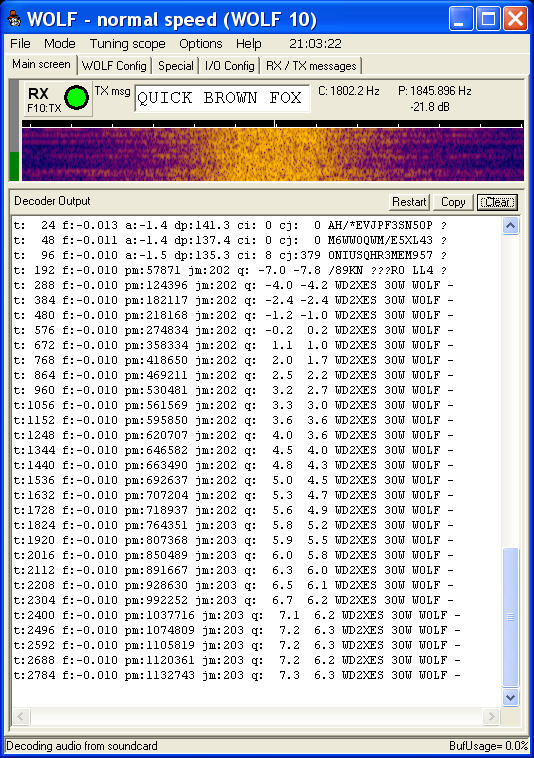Select the RX / TX messages tab
The width and height of the screenshot is (534, 758).
pyautogui.click(x=311, y=66)
